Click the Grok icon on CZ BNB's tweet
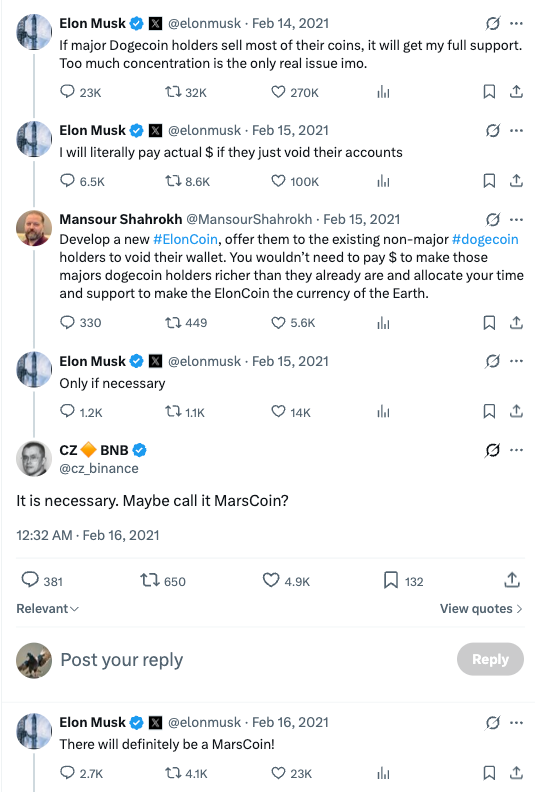The height and width of the screenshot is (792, 535). coord(493,450)
